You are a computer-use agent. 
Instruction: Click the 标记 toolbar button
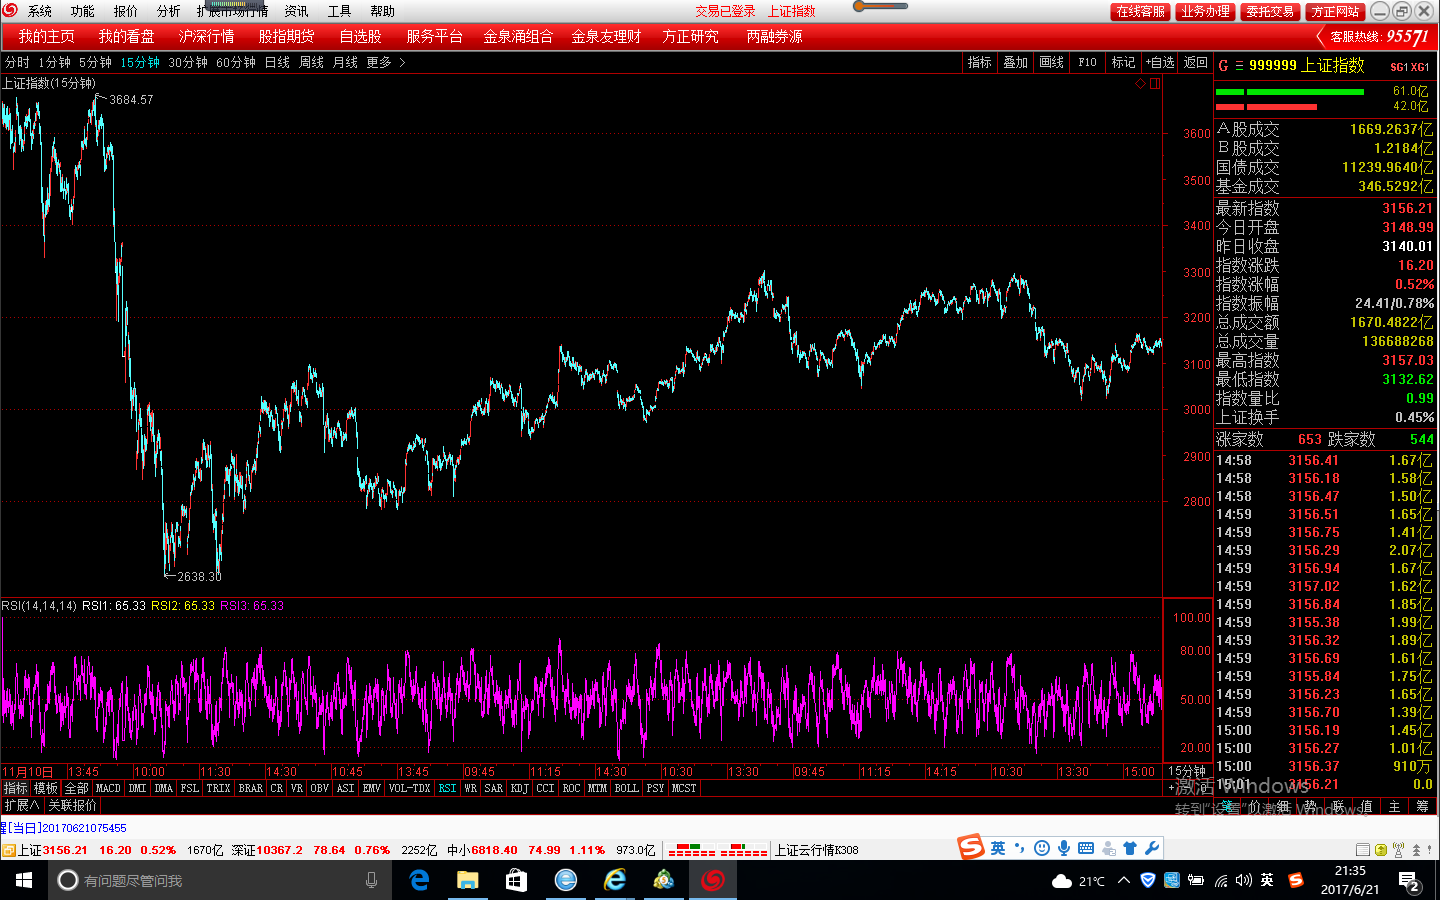click(1124, 62)
